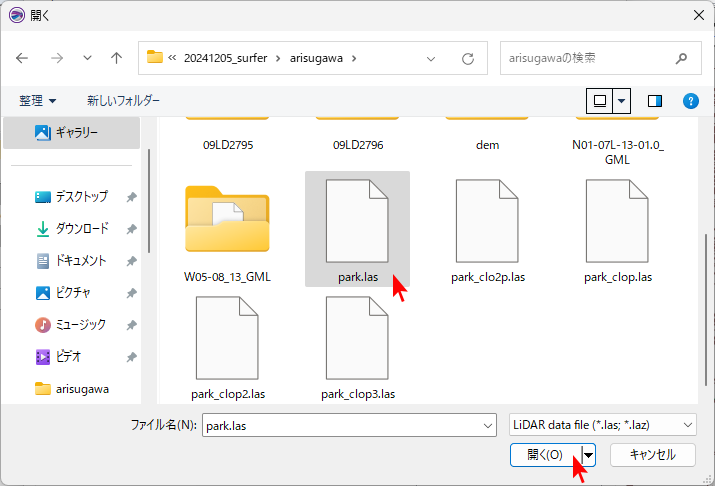The width and height of the screenshot is (715, 486).
Task: Refresh the current folder view
Action: (467, 58)
